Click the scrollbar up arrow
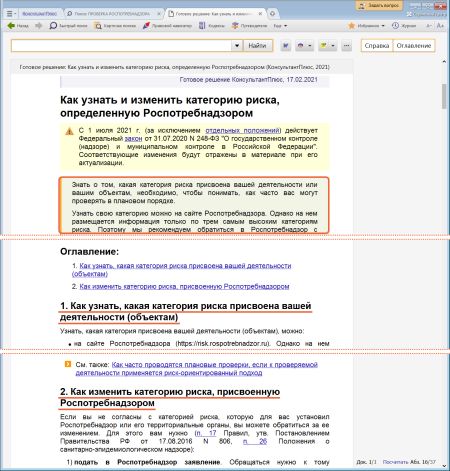 coord(444,62)
